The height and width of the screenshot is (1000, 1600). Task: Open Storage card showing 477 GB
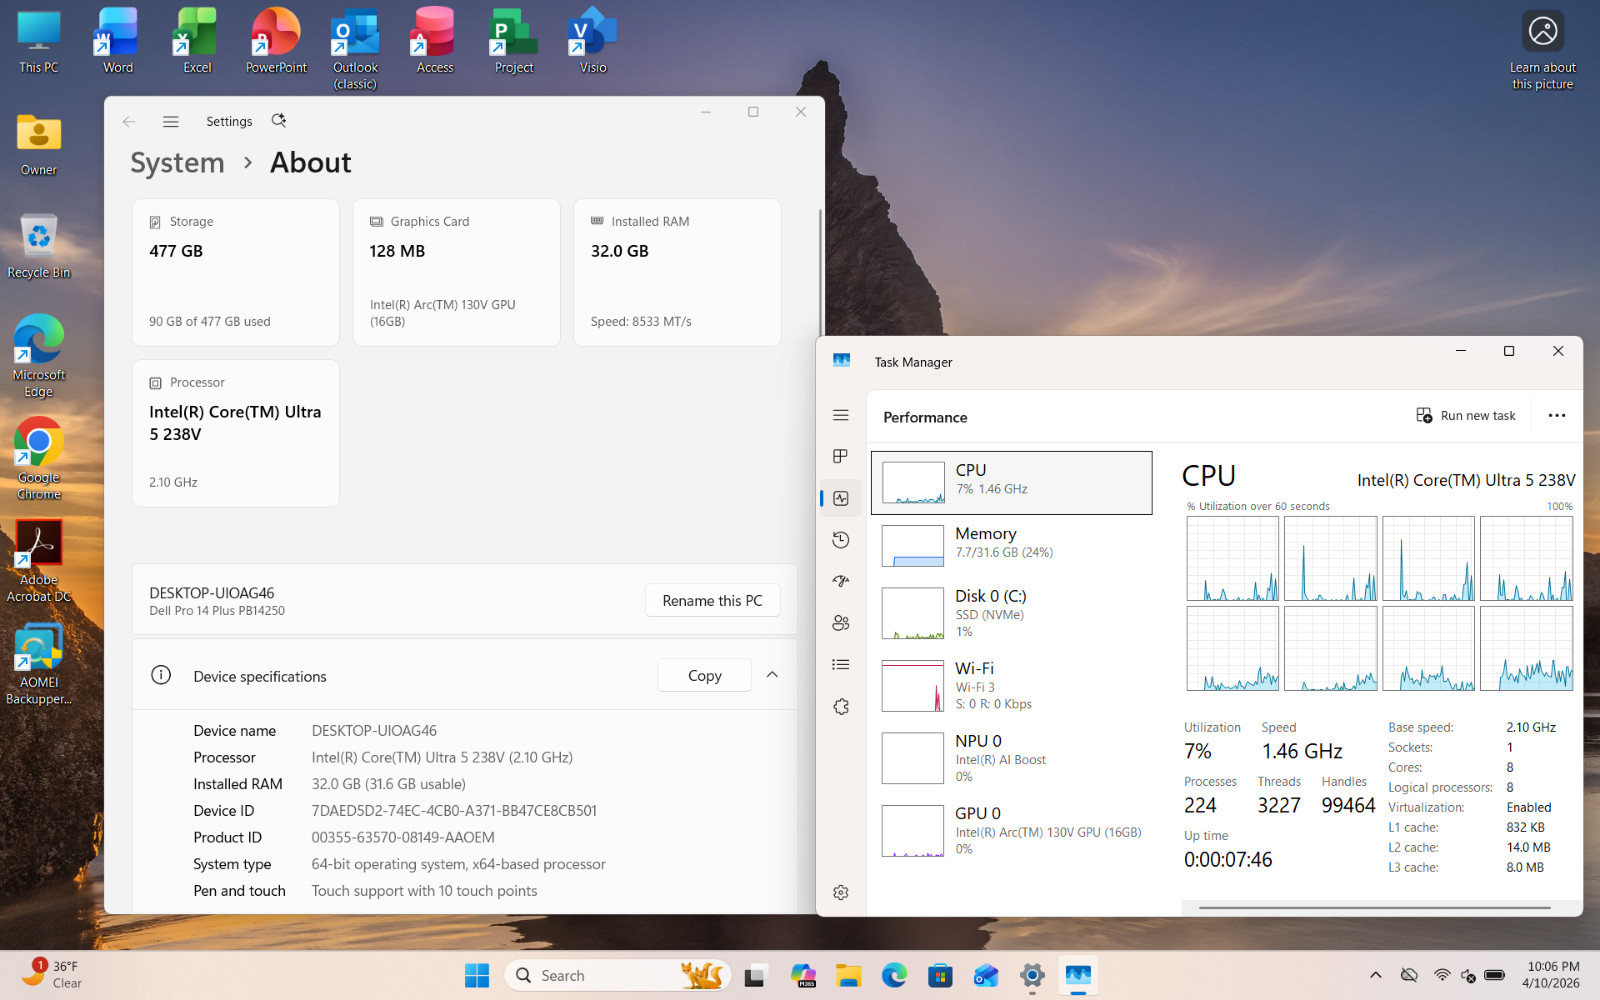click(x=236, y=272)
